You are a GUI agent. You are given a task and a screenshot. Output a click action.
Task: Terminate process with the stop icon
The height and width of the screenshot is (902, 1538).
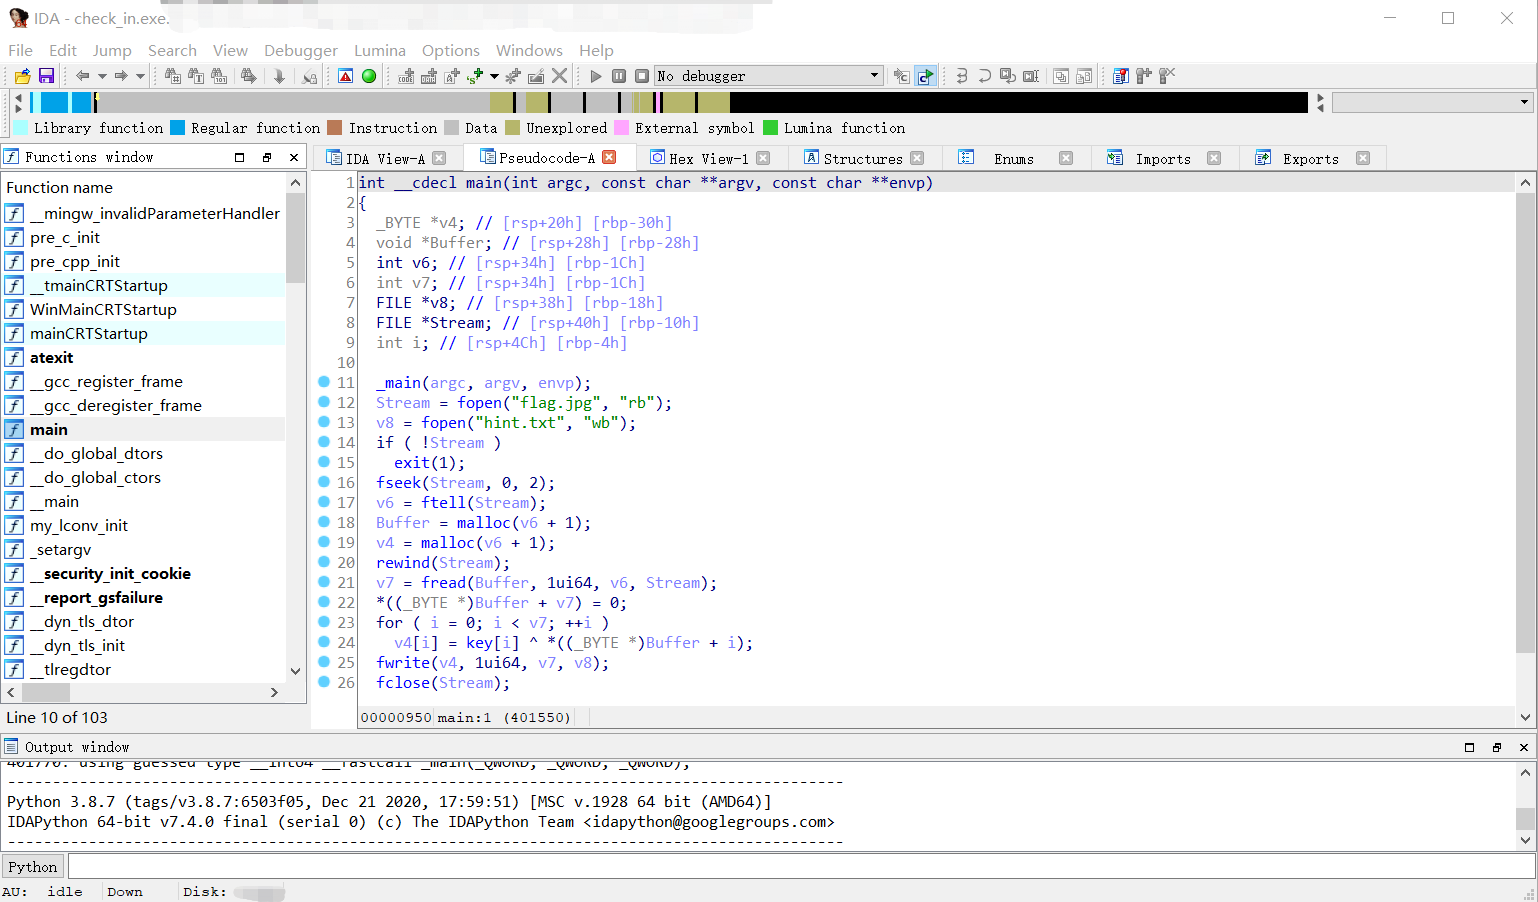[642, 76]
